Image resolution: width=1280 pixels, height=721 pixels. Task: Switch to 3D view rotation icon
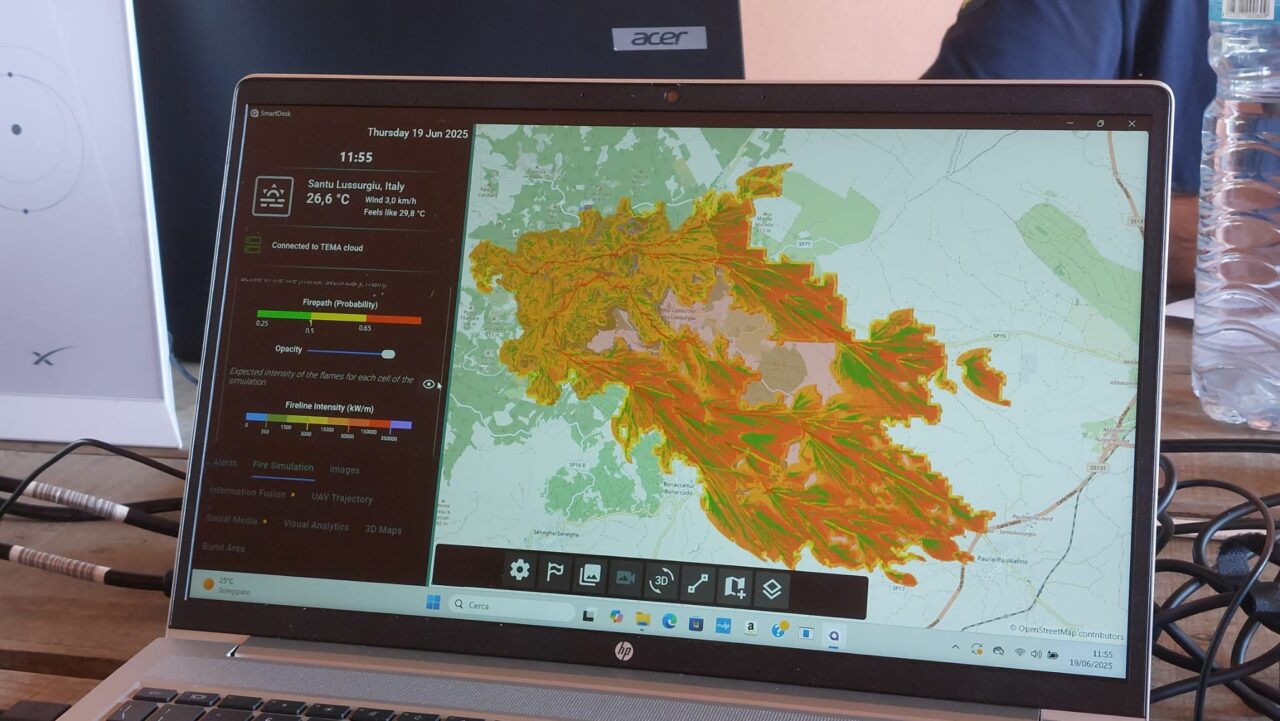pos(660,581)
